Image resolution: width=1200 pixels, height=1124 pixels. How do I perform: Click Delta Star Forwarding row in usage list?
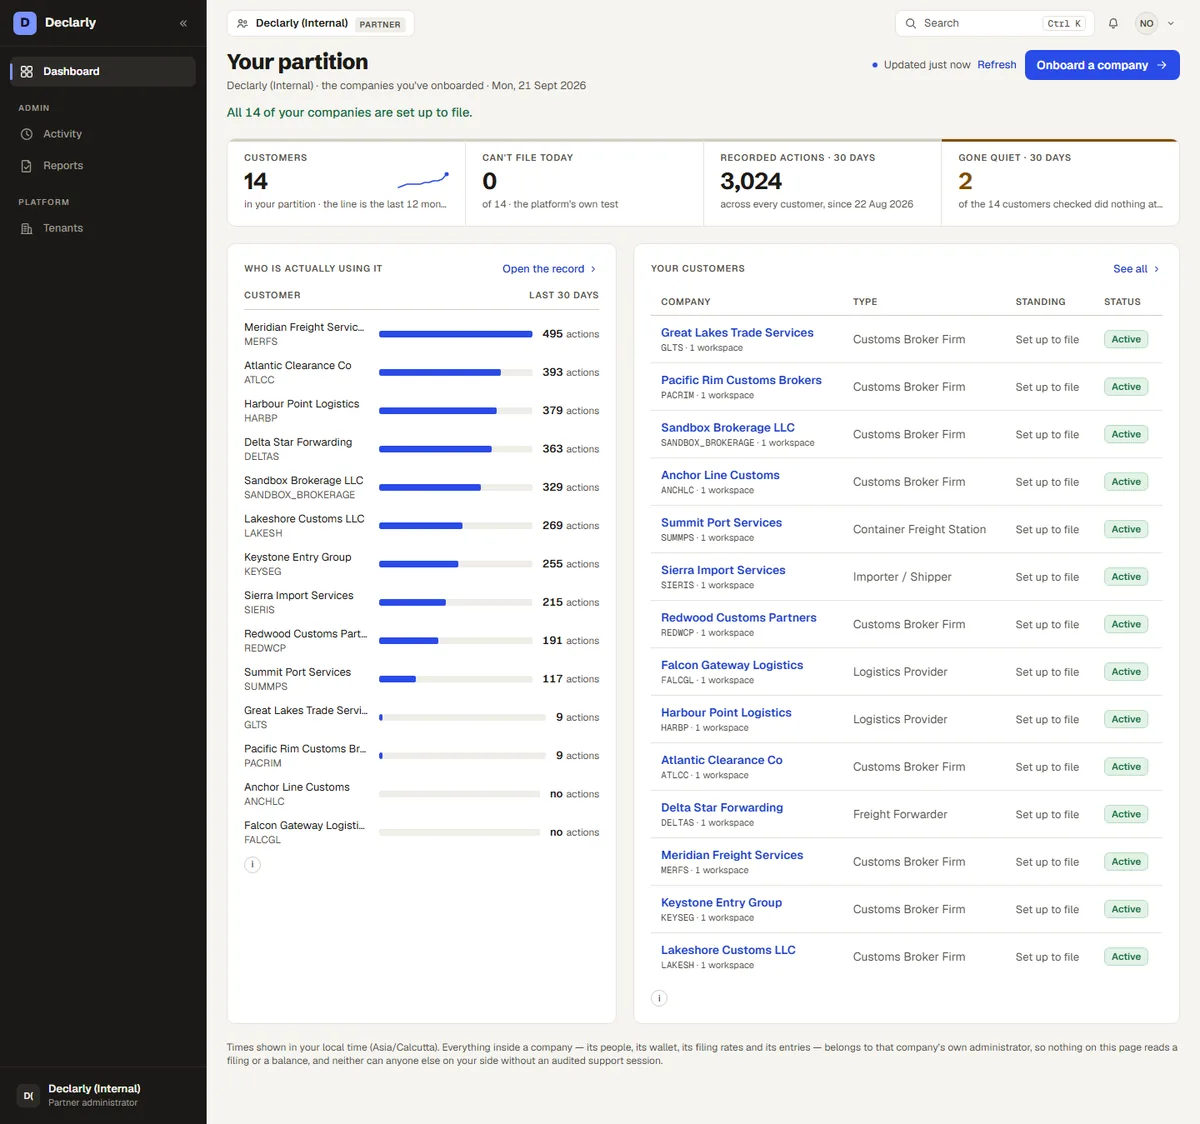[x=422, y=449]
